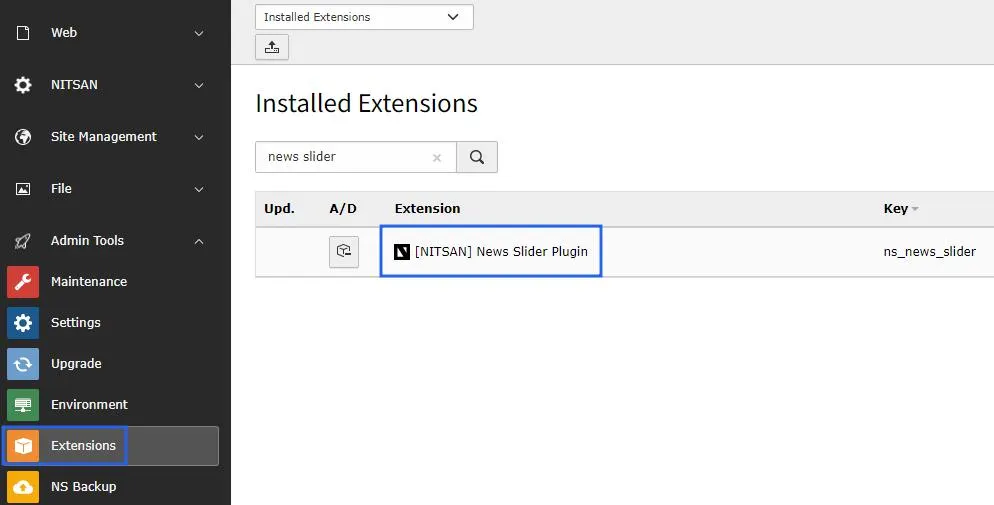Expand the Web module chevron
This screenshot has width=994, height=505.
[x=199, y=34]
